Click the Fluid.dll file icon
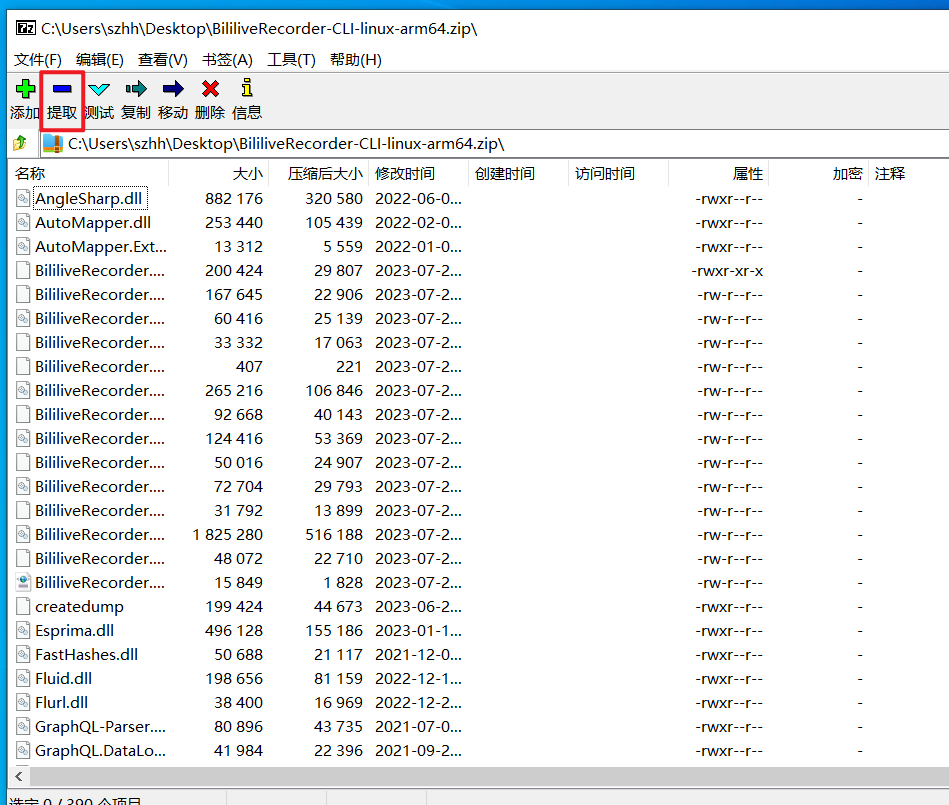This screenshot has width=949, height=805. 23,678
